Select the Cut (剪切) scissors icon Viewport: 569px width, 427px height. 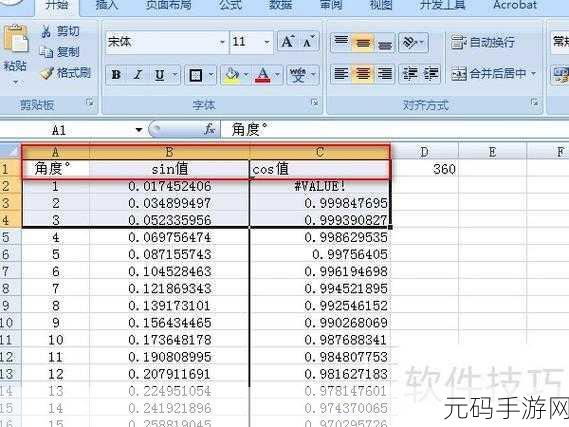(x=46, y=32)
